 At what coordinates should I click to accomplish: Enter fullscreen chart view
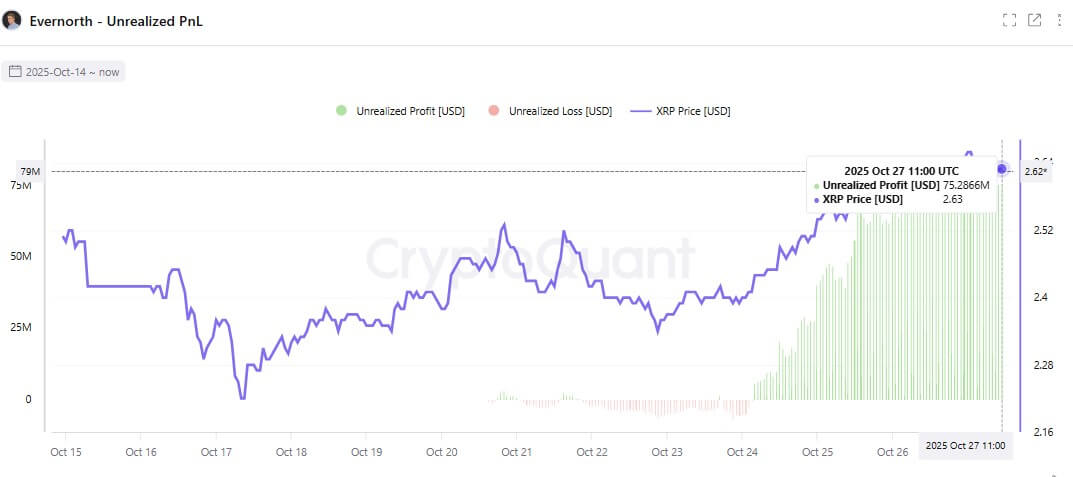coord(1009,20)
